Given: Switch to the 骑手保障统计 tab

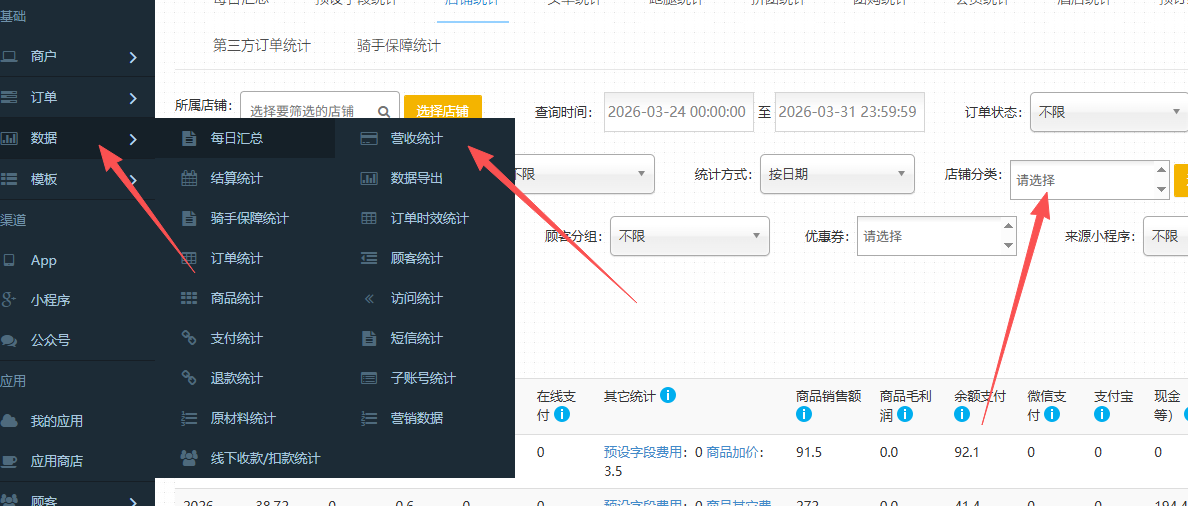Looking at the screenshot, I should coord(399,45).
